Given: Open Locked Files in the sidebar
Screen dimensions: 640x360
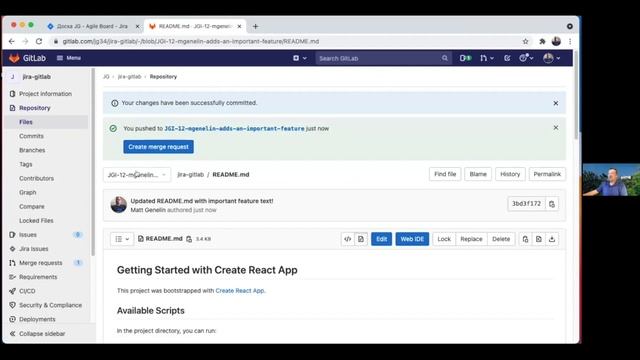Looking at the screenshot, I should pyautogui.click(x=36, y=221).
